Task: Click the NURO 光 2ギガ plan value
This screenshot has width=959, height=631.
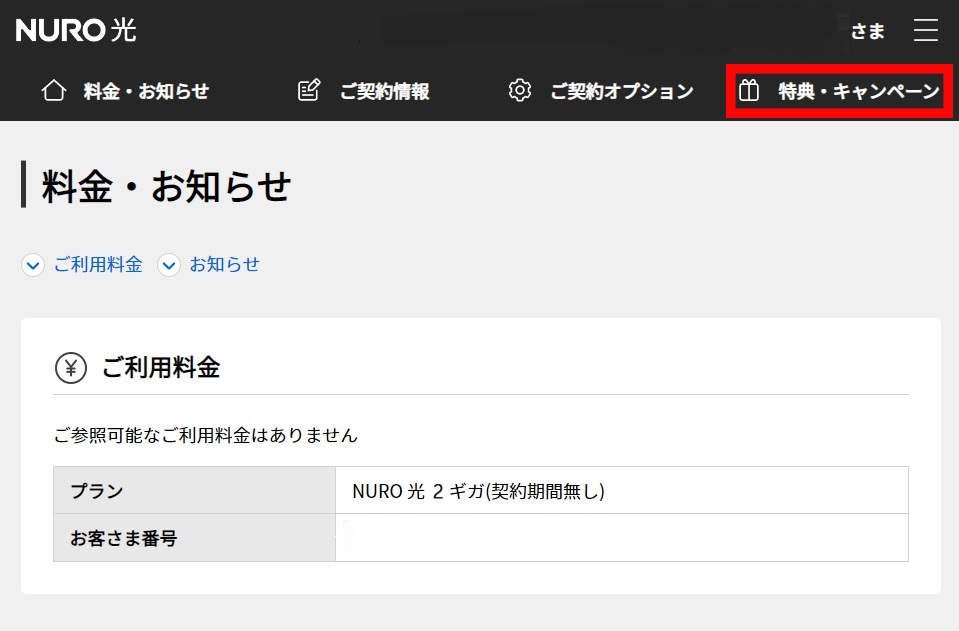Action: 479,491
